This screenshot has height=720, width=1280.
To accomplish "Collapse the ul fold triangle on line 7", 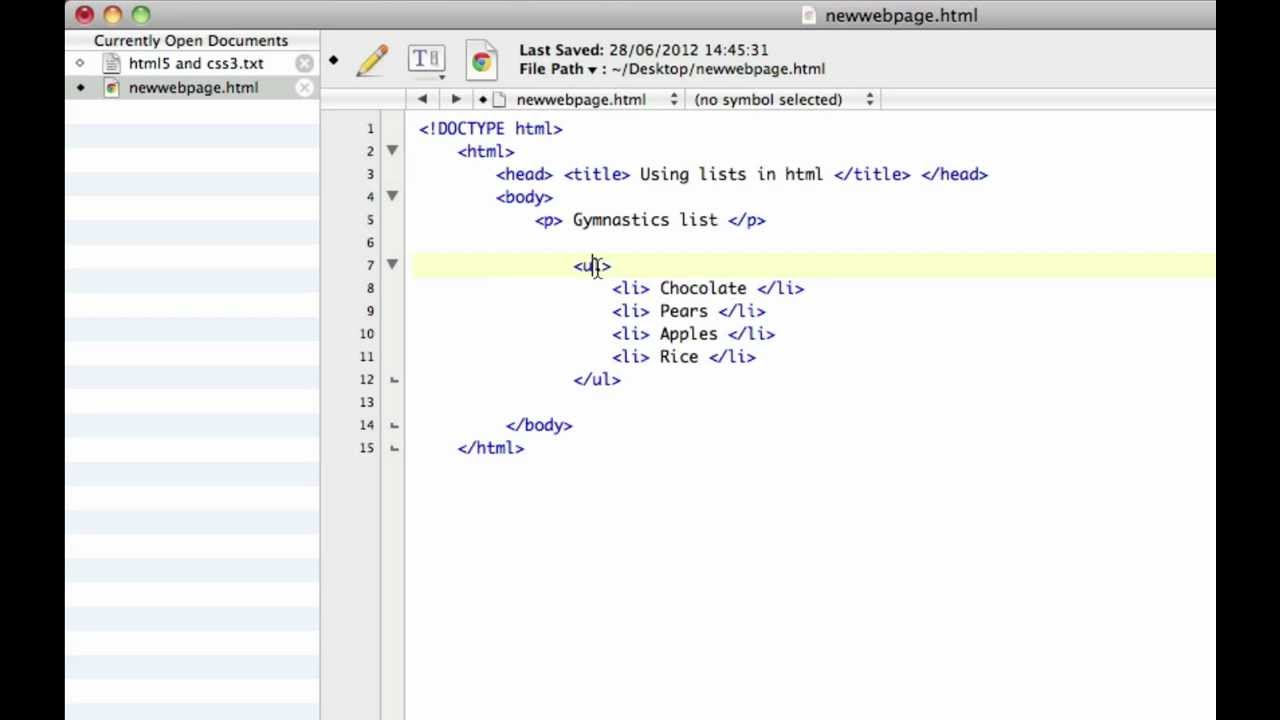I will coord(392,264).
